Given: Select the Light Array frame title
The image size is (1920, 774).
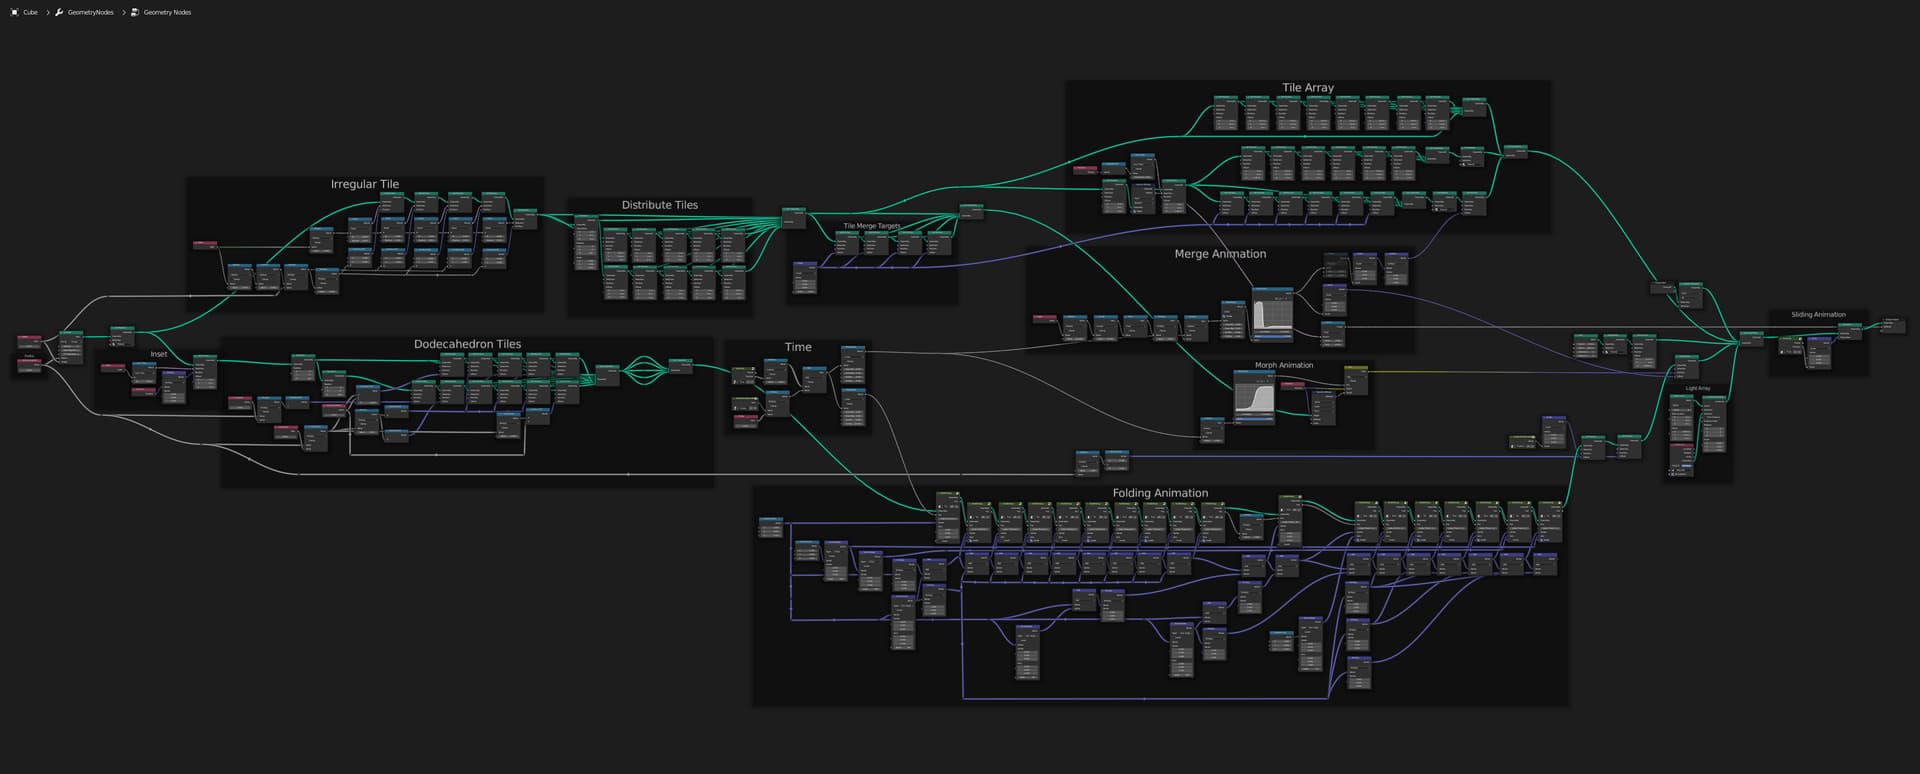Looking at the screenshot, I should point(1698,388).
